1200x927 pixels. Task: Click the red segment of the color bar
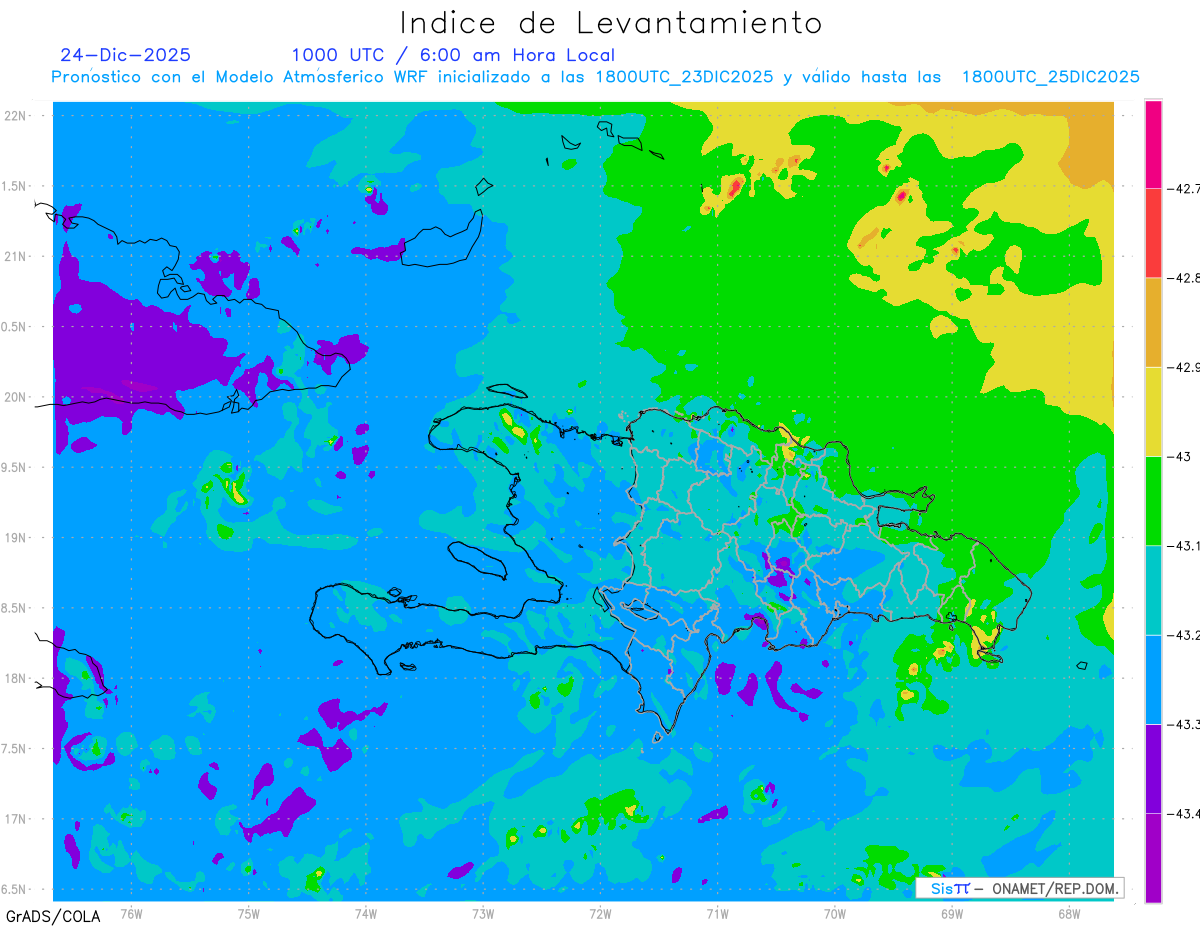(x=1153, y=232)
